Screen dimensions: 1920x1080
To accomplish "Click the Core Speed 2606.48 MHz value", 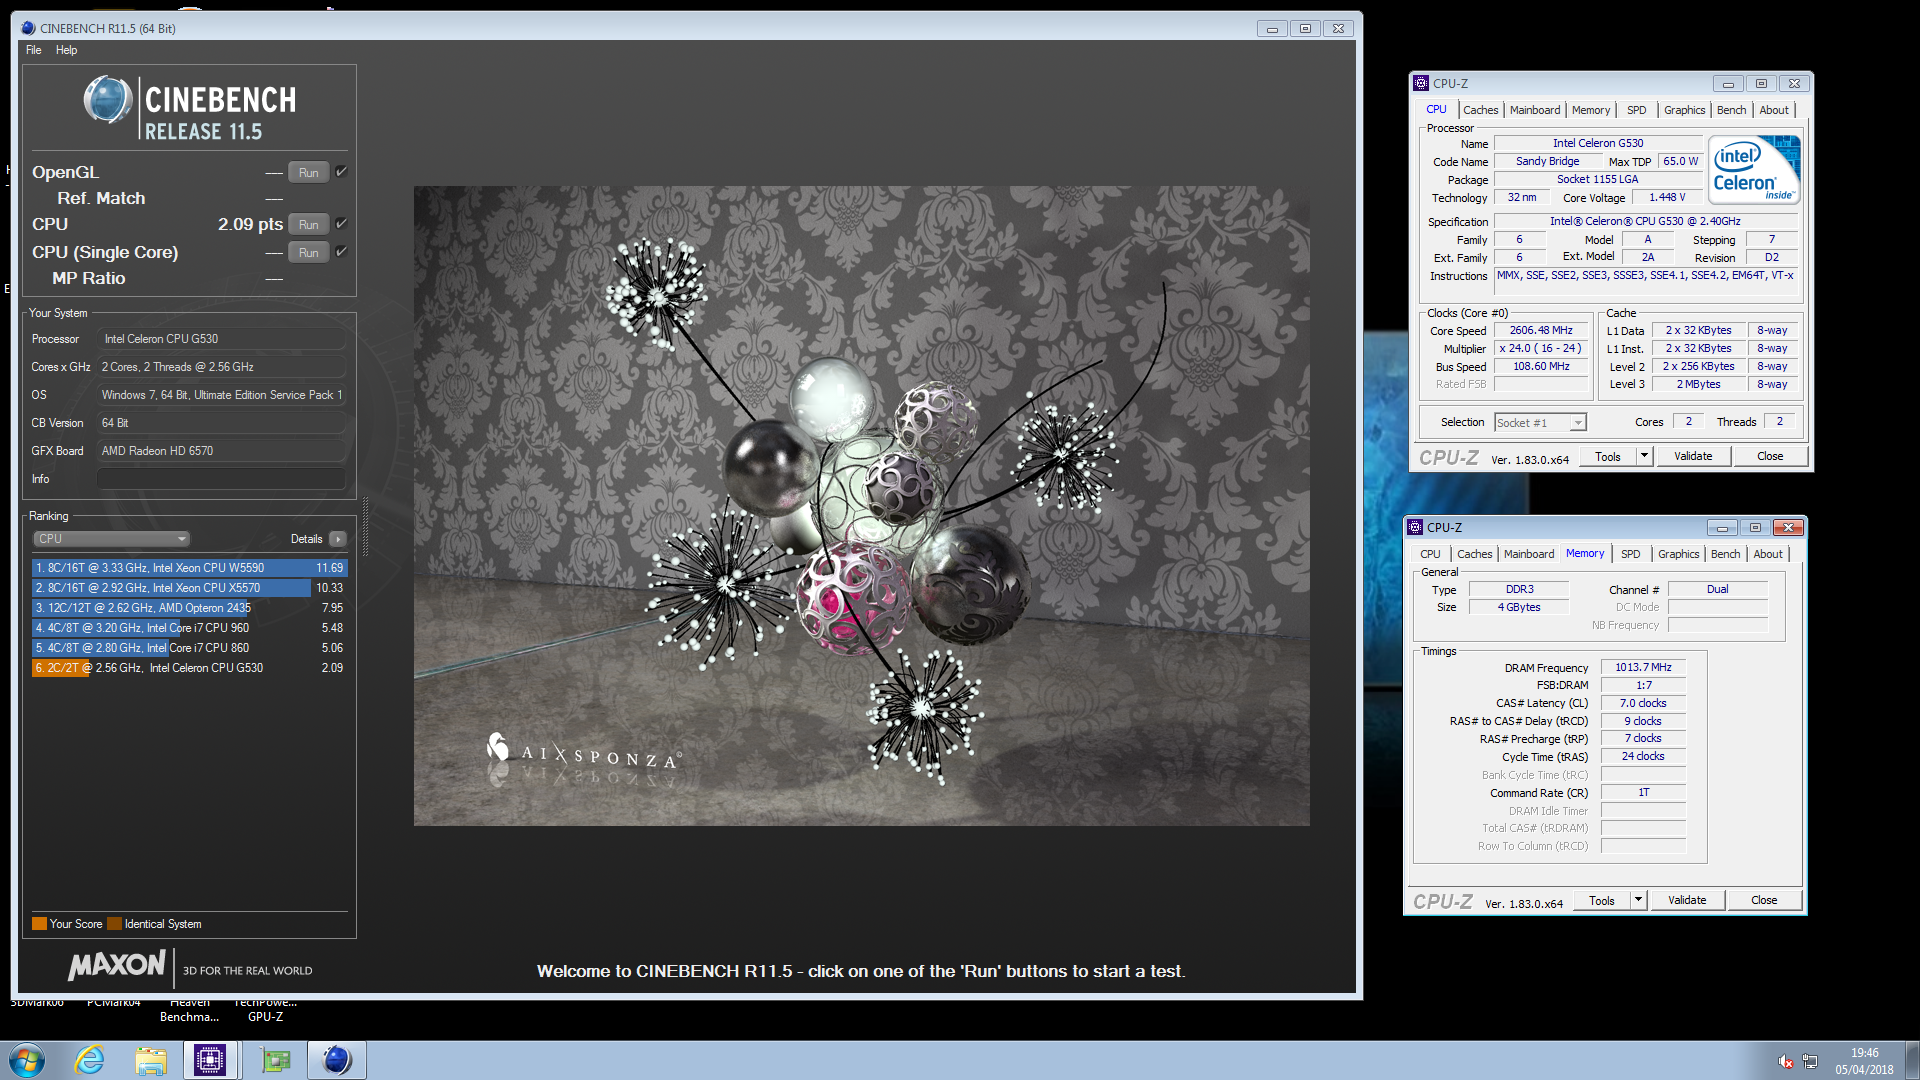I will pos(1541,330).
